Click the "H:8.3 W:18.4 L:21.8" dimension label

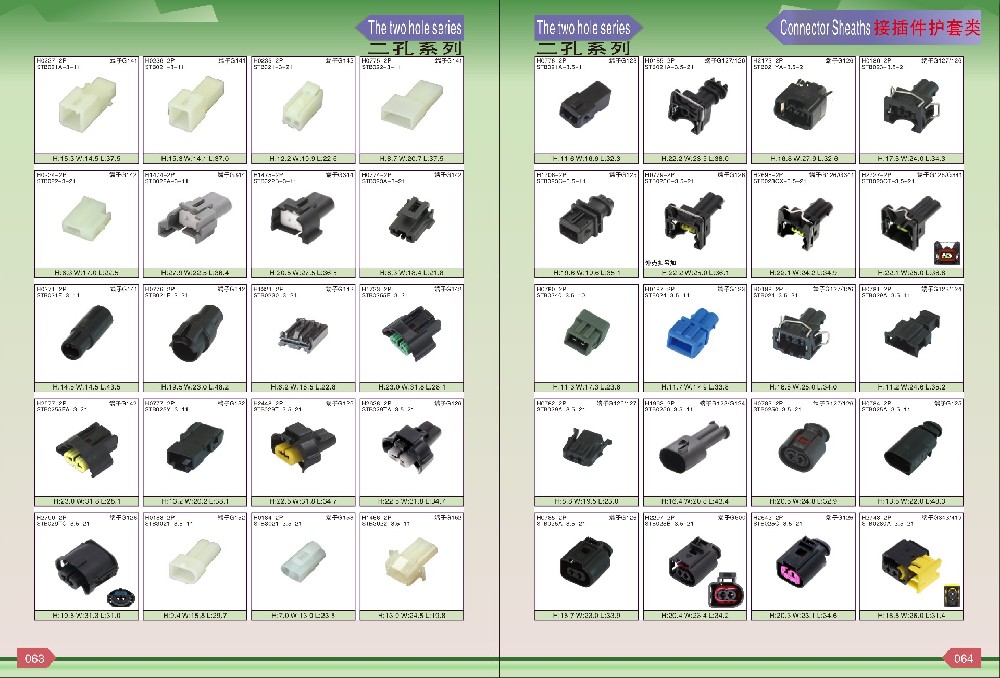411,272
